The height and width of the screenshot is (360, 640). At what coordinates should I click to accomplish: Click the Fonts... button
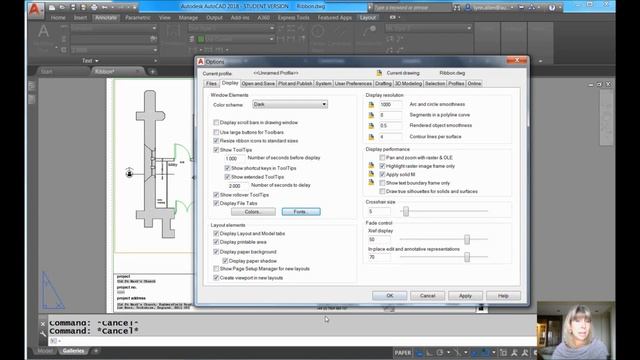pos(301,212)
